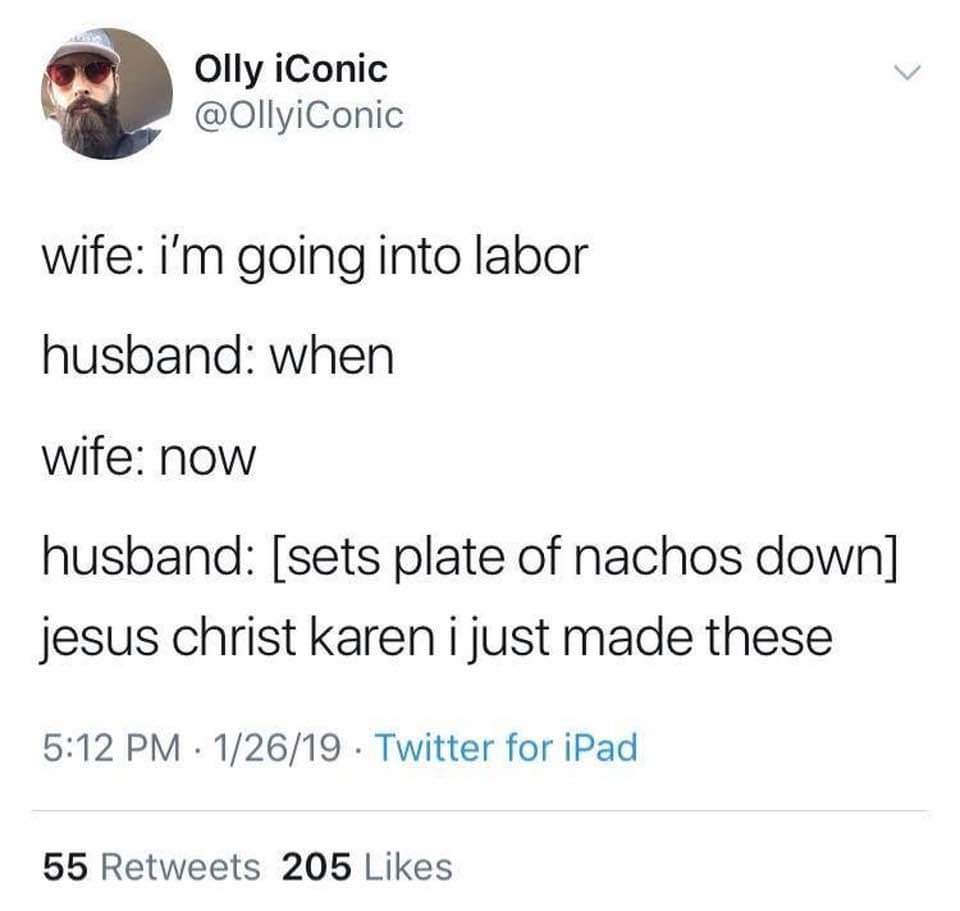This screenshot has width=960, height=911.
Task: Open the 5:12 PM timestamp
Action: coord(112,748)
